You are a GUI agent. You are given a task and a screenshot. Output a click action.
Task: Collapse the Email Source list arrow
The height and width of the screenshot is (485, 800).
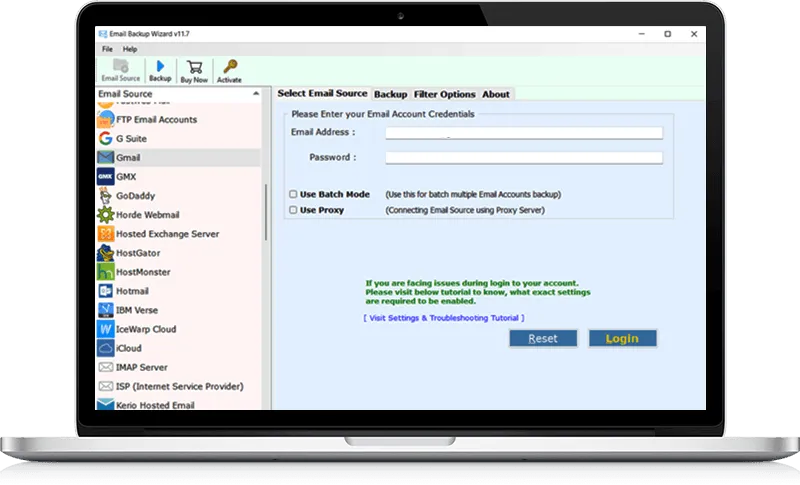click(x=256, y=94)
